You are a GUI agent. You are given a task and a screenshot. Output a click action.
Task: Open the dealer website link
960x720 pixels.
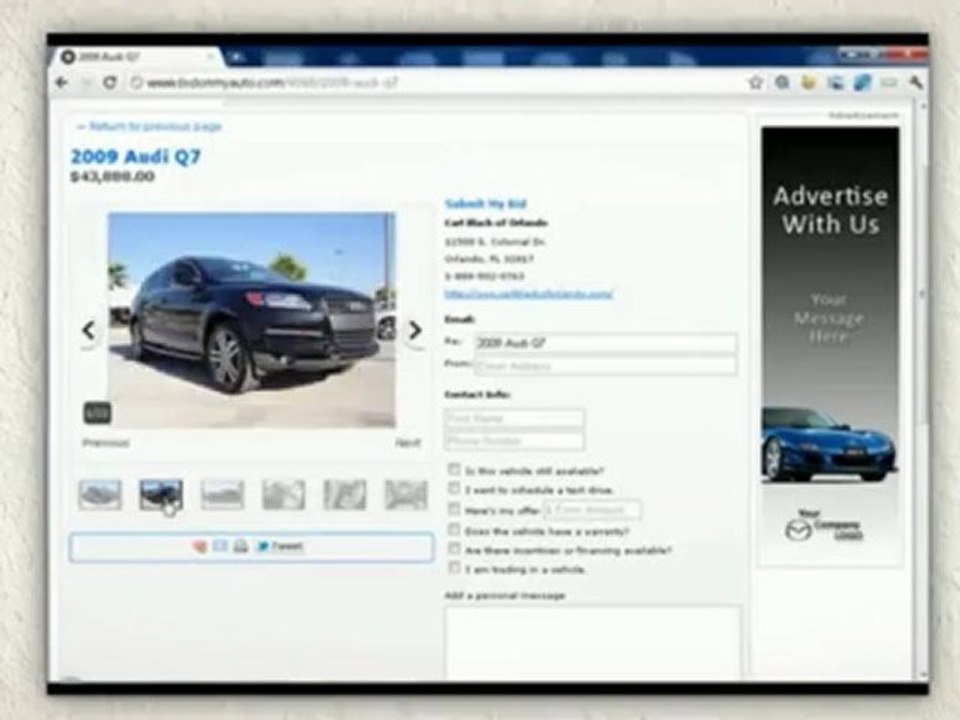(528, 294)
